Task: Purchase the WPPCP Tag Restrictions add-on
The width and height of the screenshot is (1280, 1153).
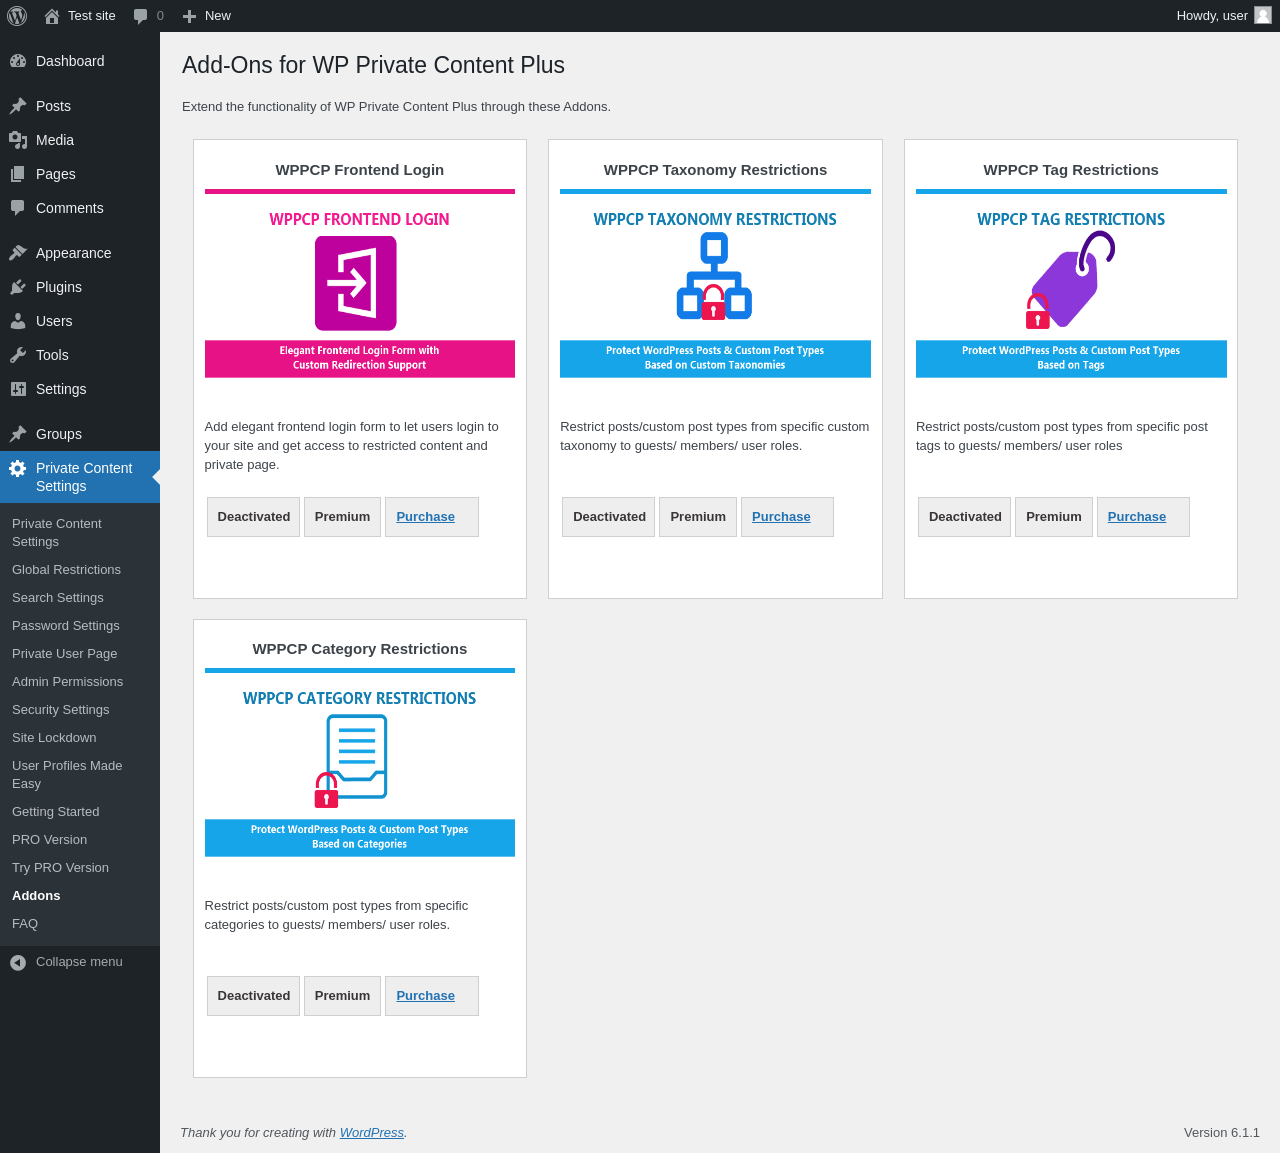Action: (x=1136, y=517)
